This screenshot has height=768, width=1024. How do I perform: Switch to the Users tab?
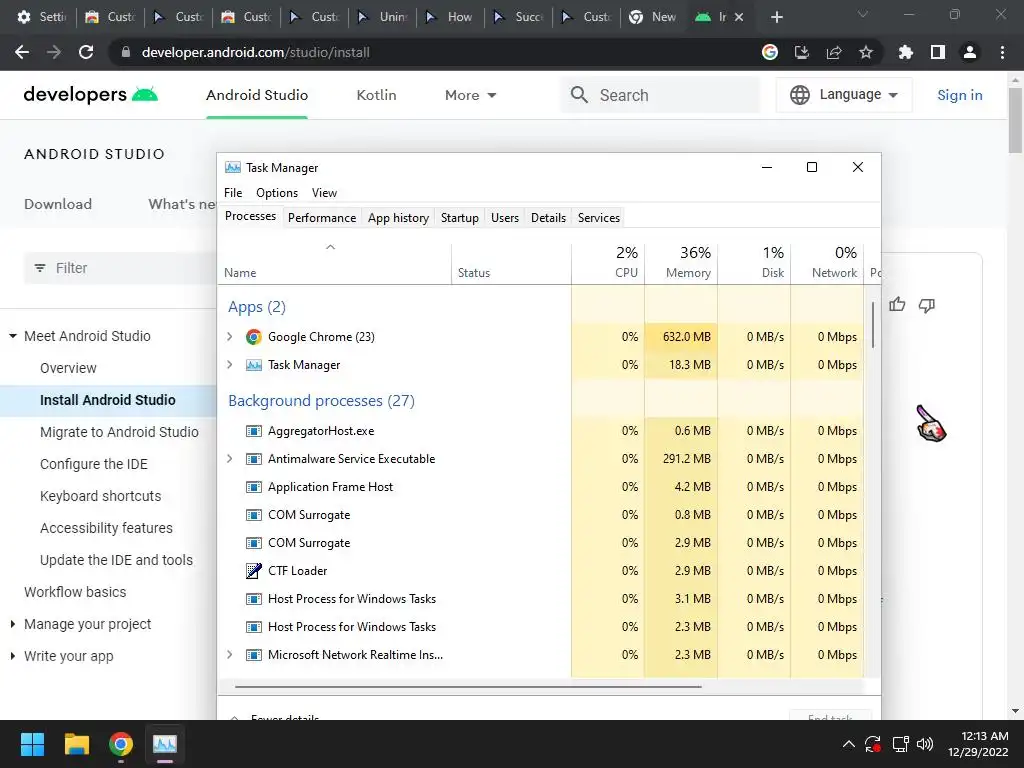pyautogui.click(x=505, y=218)
